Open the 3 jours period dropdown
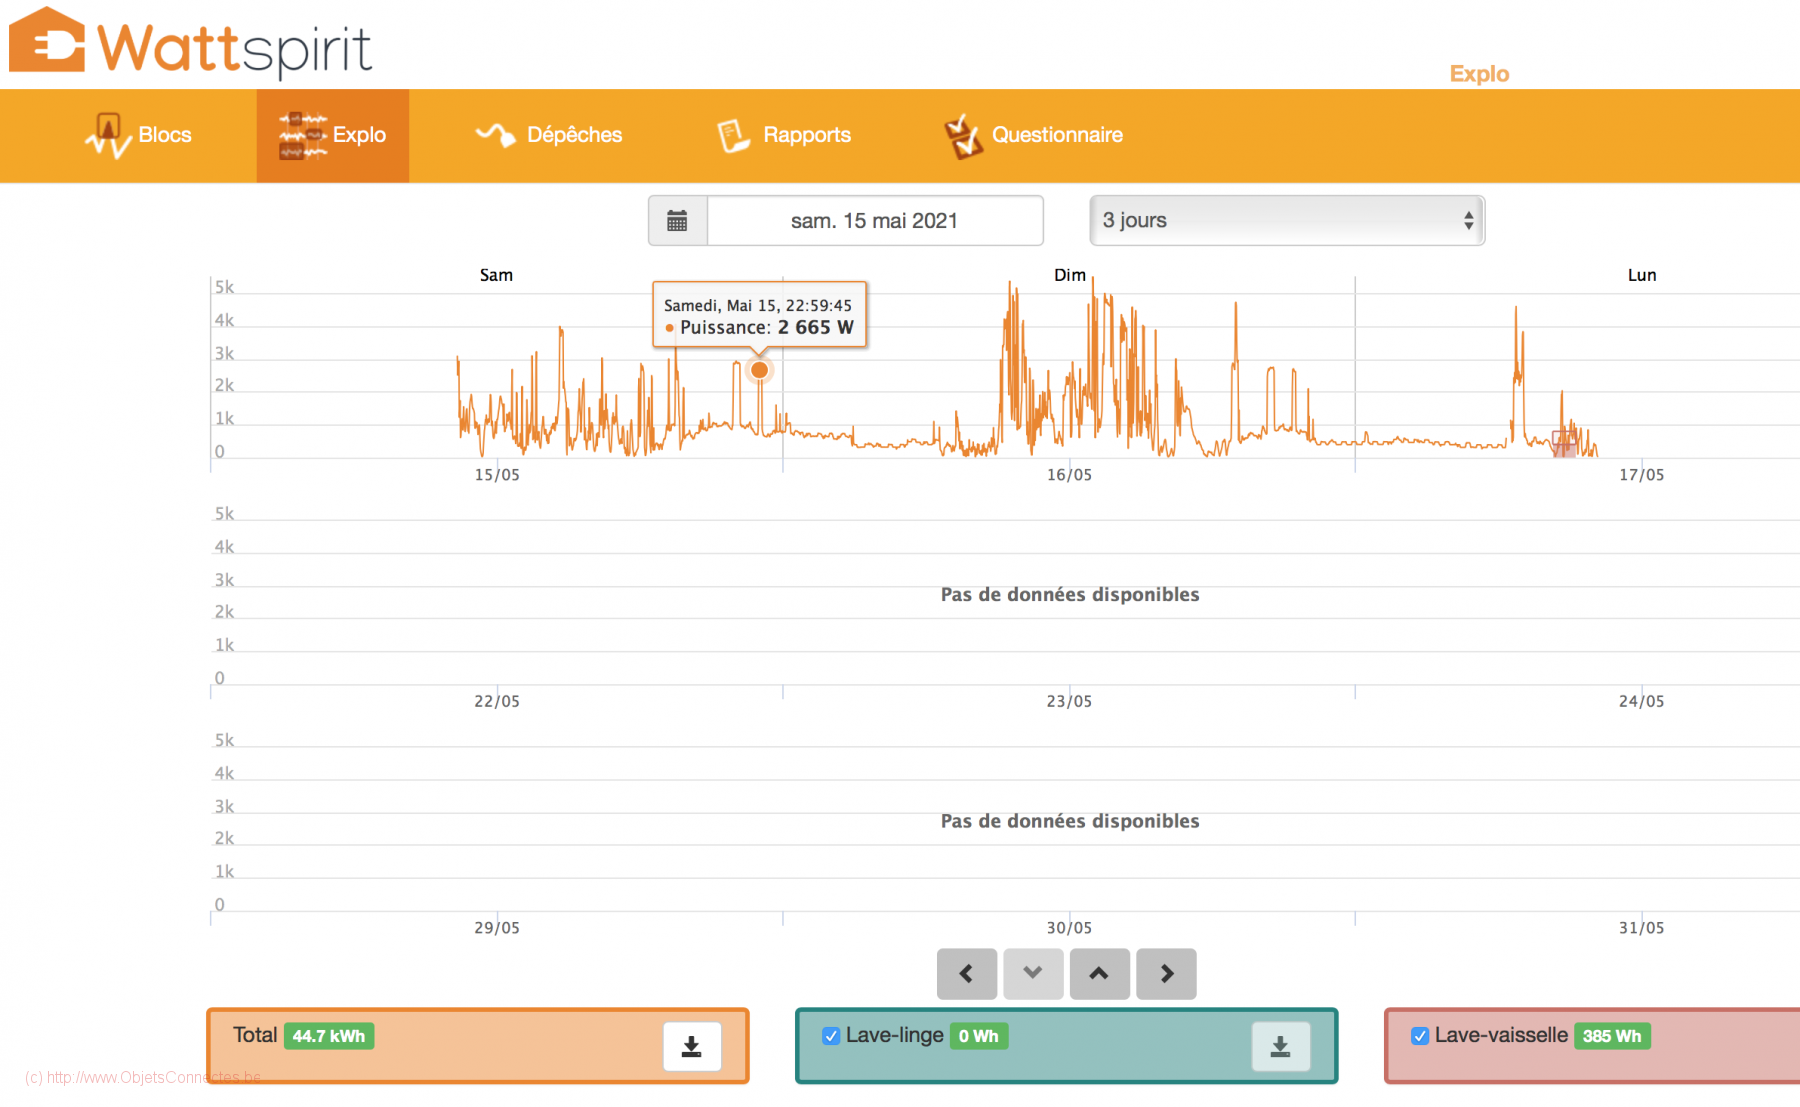 pos(1287,220)
